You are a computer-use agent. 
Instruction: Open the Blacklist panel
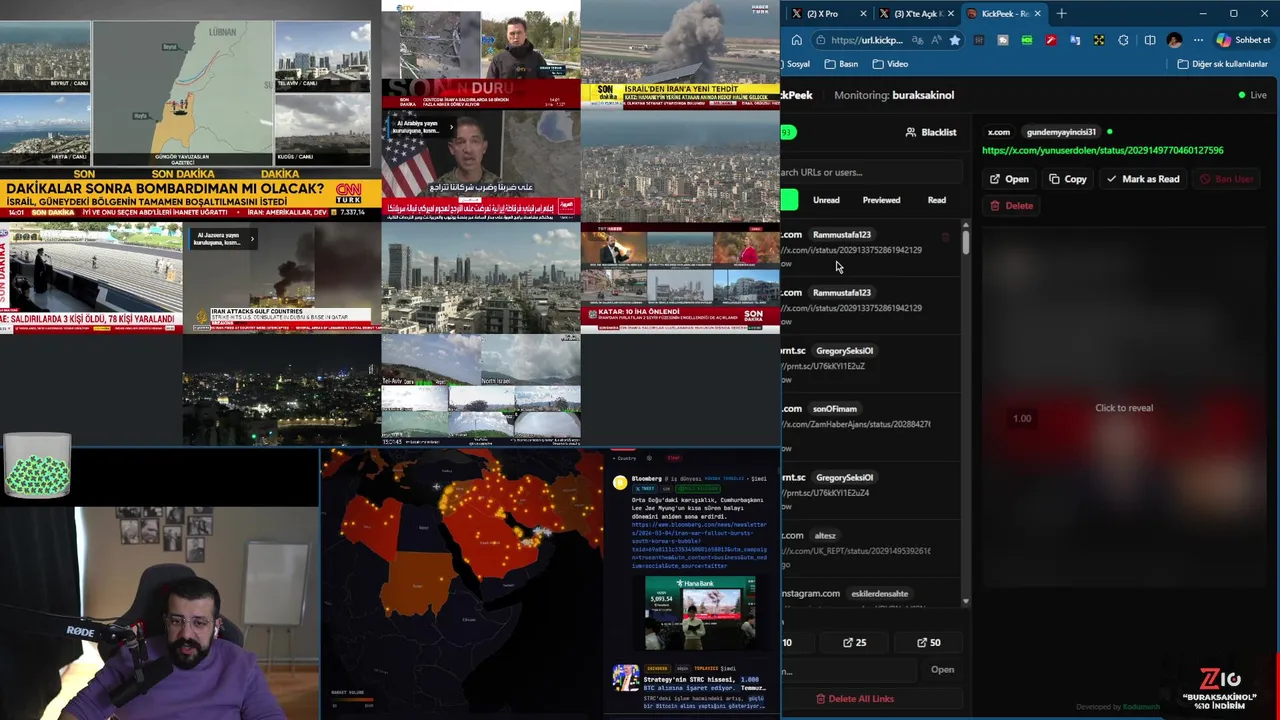pos(930,132)
